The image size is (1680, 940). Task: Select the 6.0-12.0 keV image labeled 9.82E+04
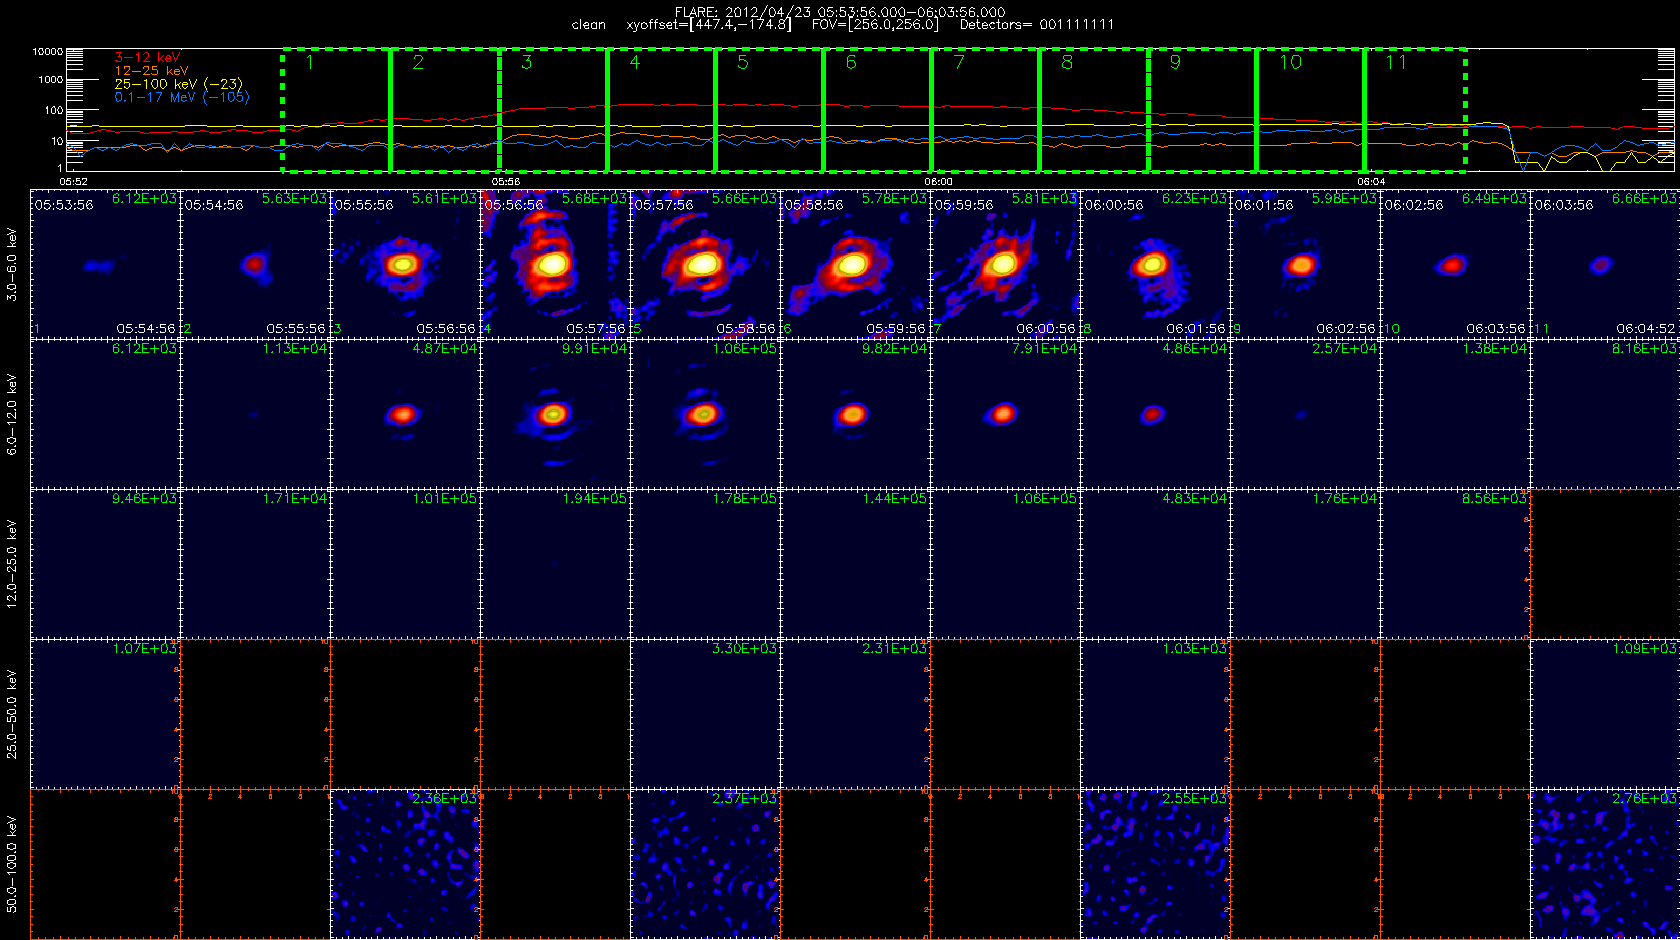point(855,414)
